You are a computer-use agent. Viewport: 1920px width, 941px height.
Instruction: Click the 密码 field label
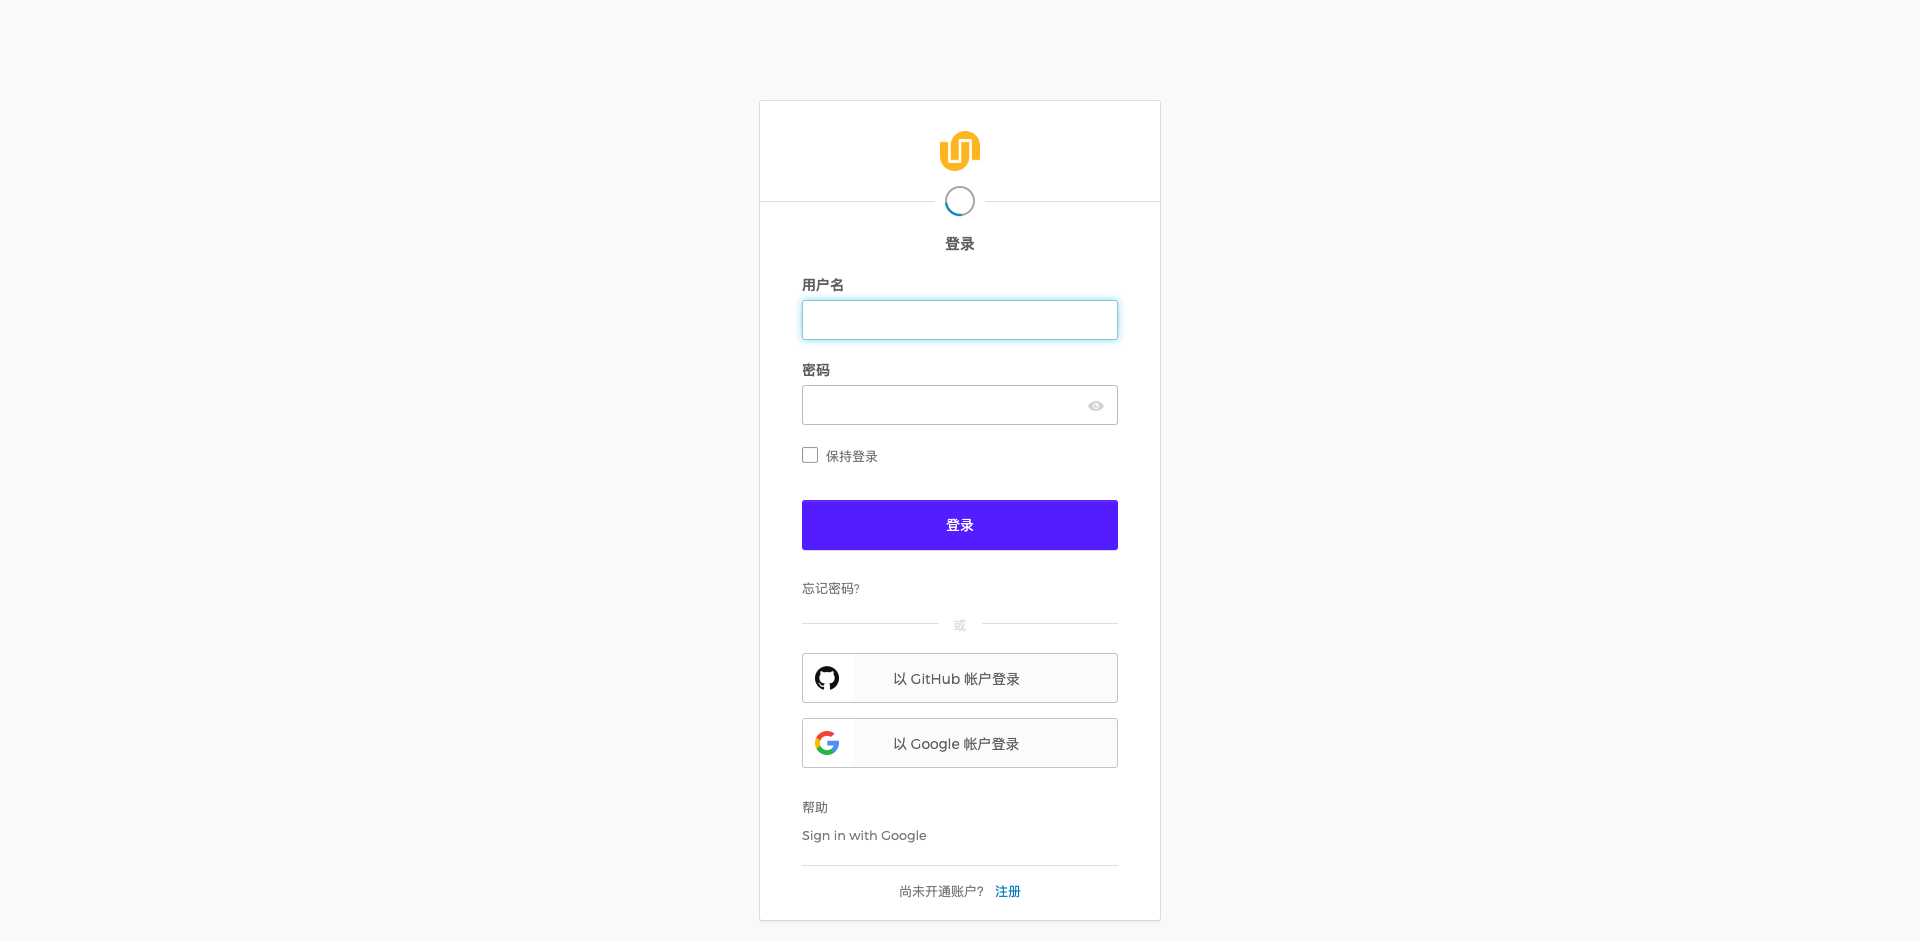point(816,370)
